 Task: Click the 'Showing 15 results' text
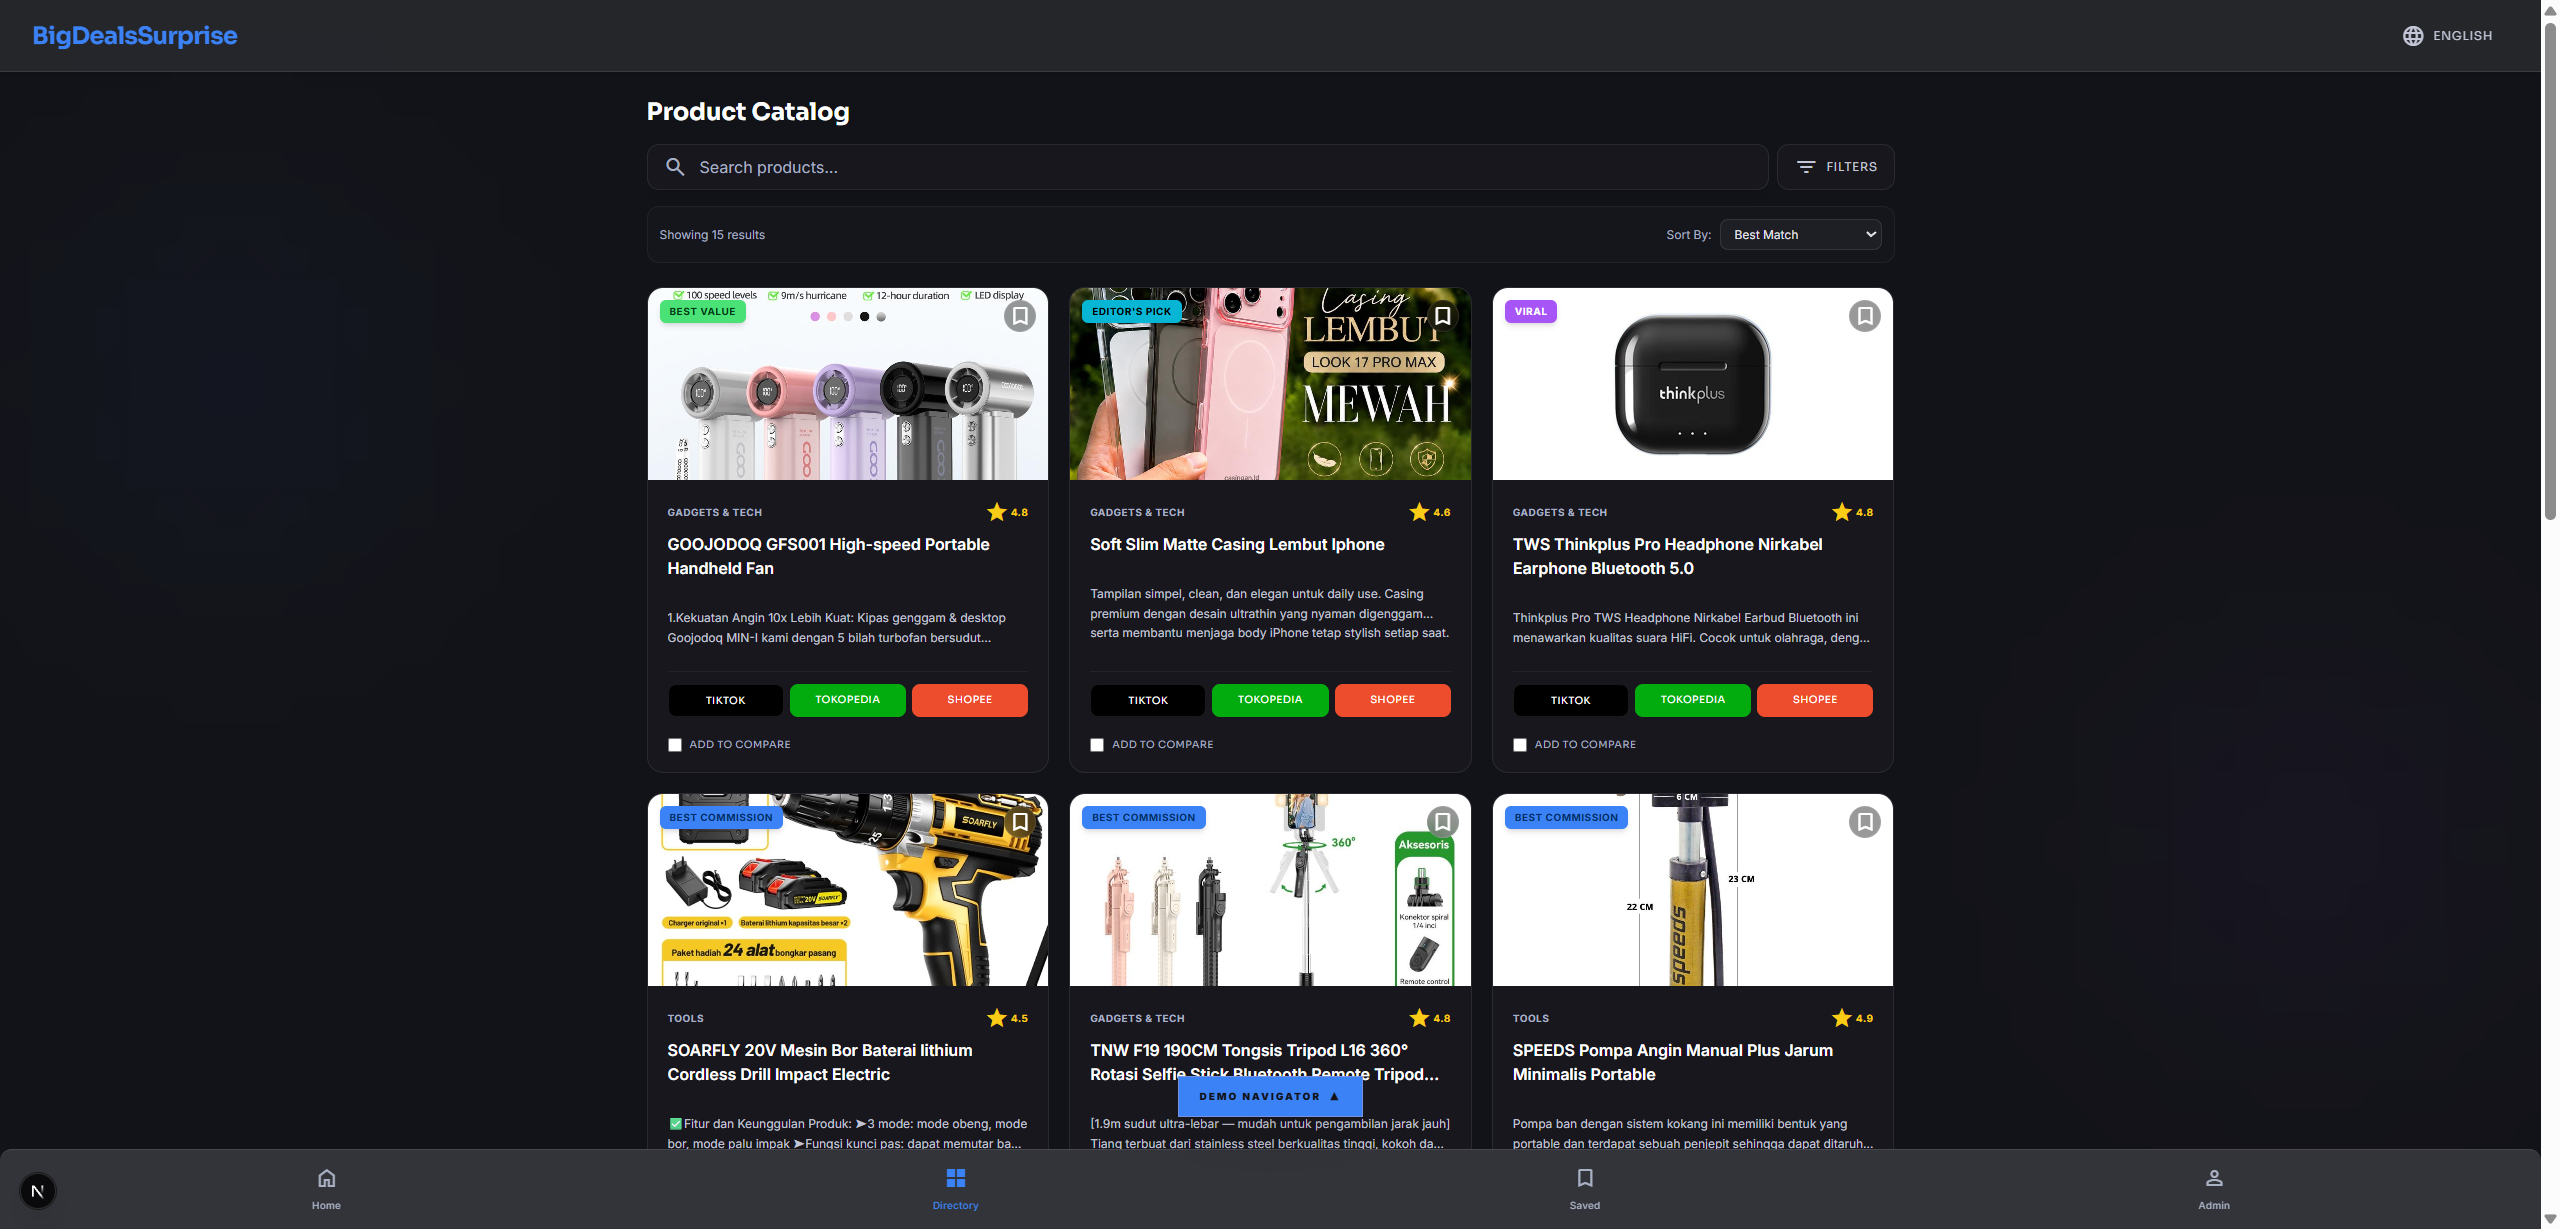(712, 235)
